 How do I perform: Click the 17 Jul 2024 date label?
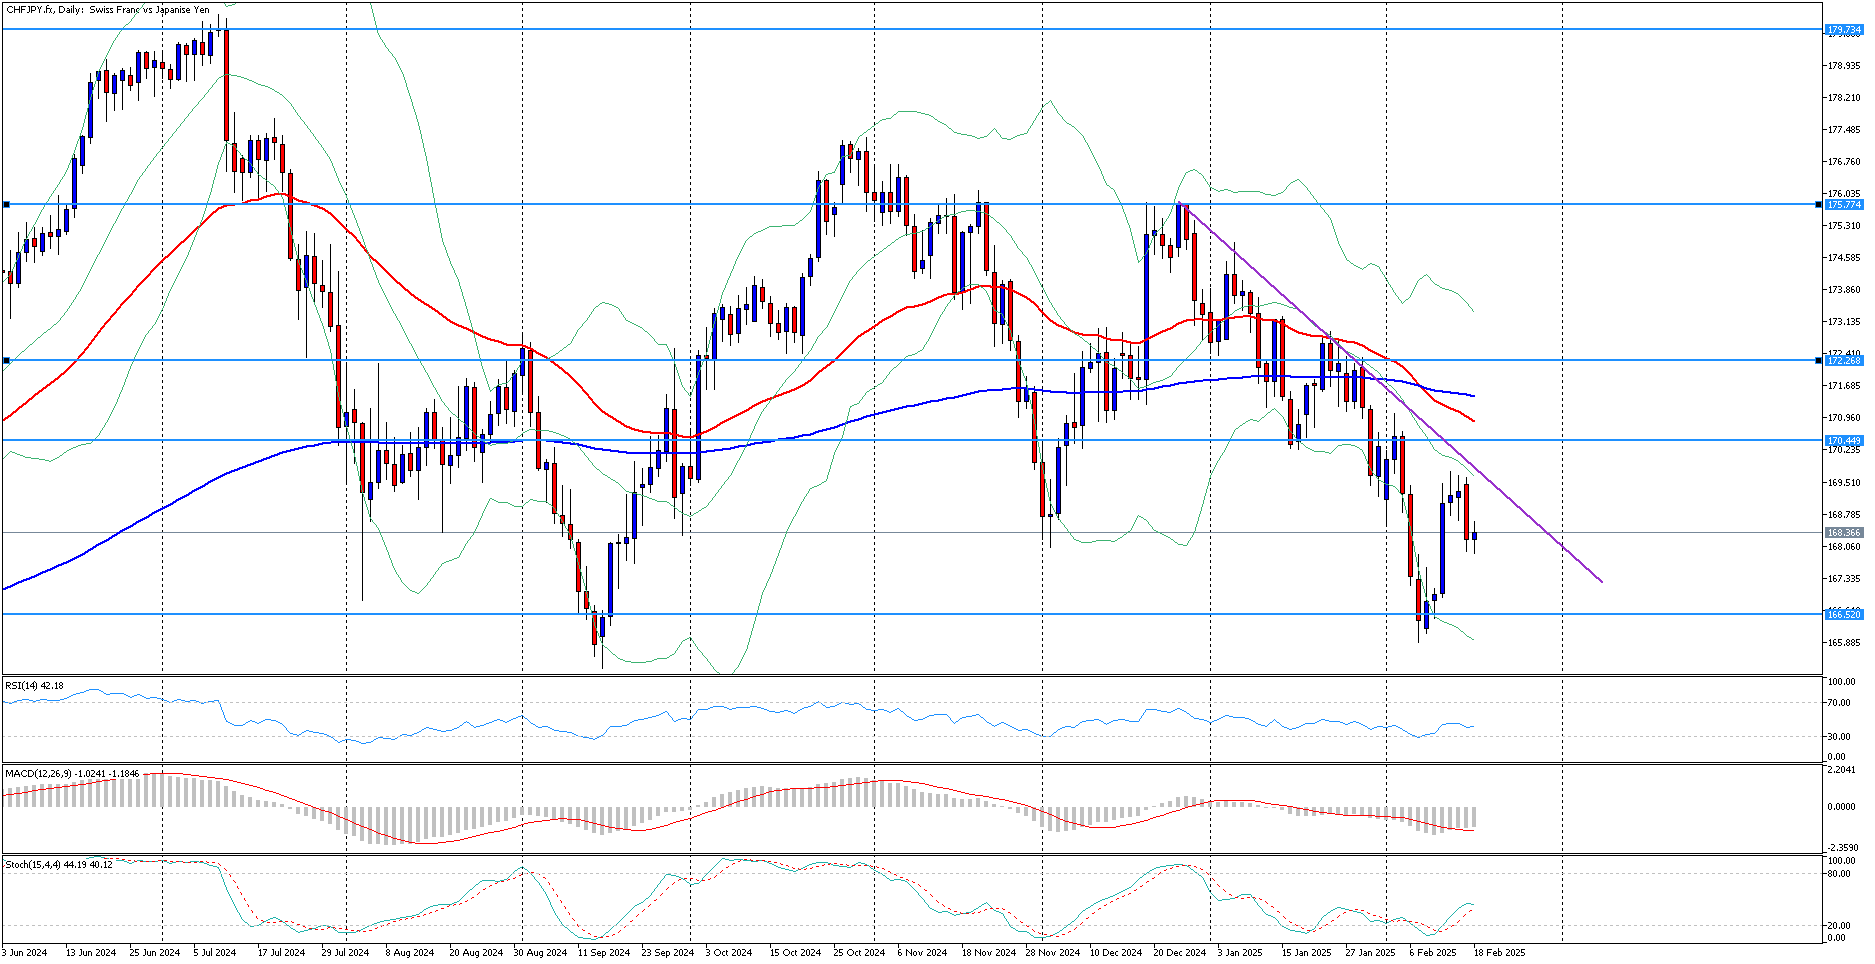pyautogui.click(x=281, y=953)
